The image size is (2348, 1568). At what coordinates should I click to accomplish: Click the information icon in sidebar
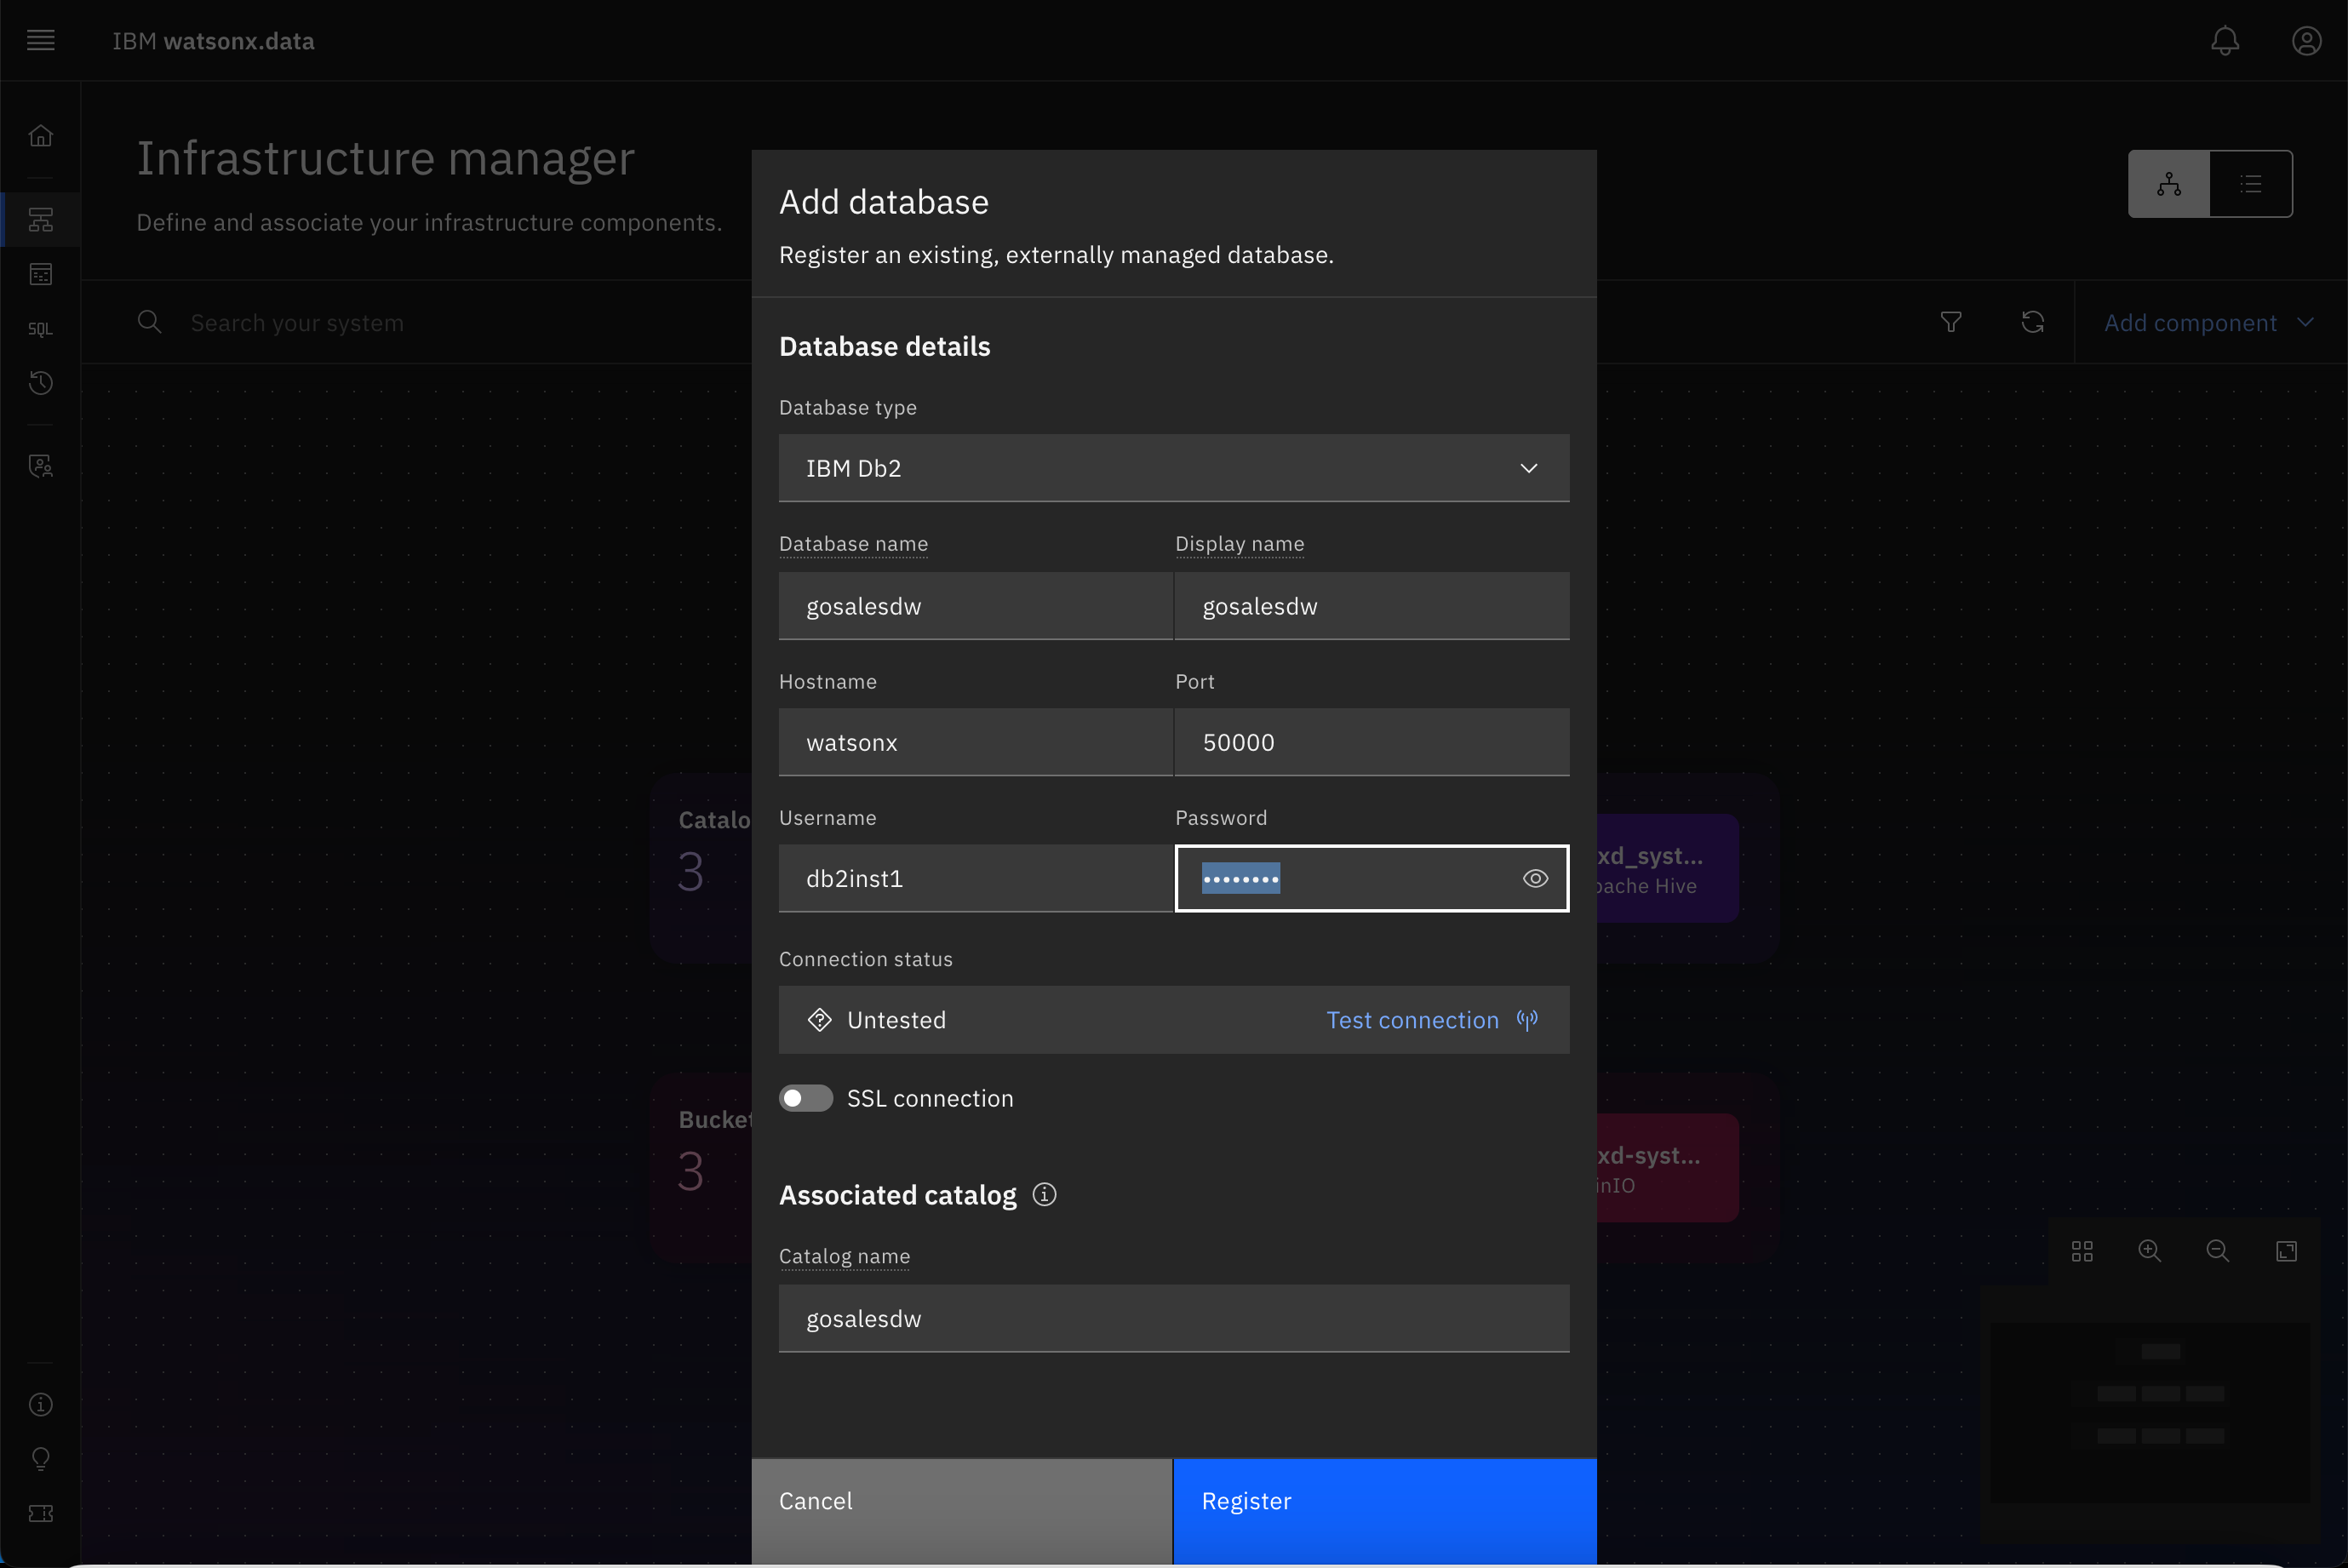tap(40, 1405)
